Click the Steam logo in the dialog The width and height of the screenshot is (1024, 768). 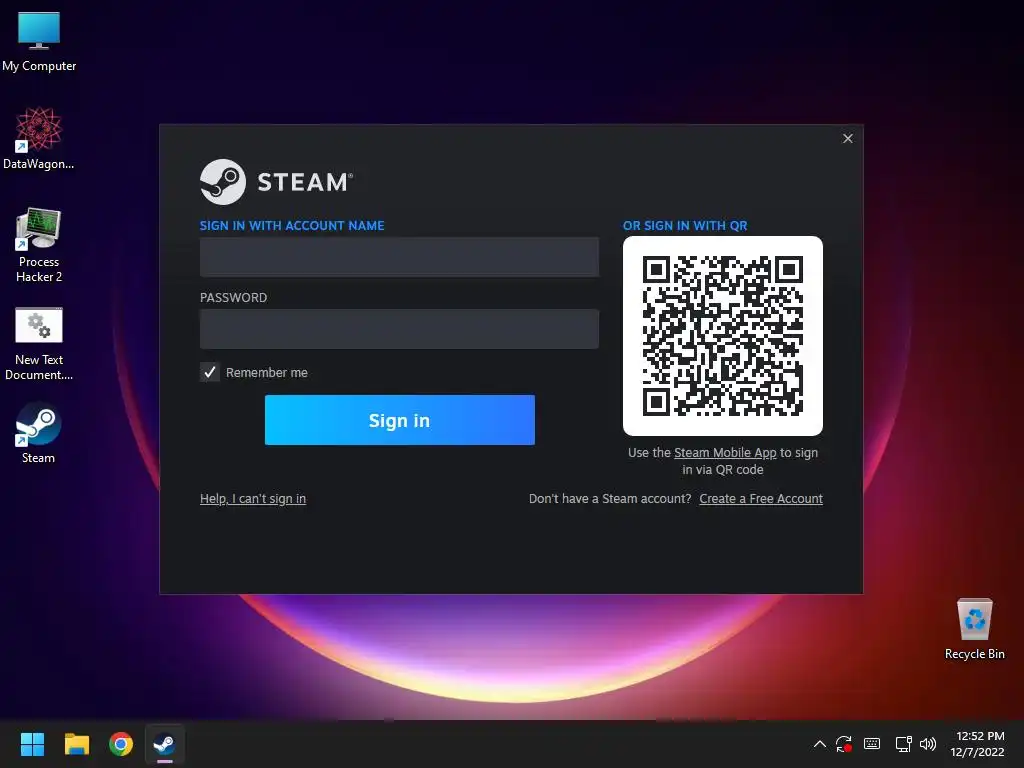click(276, 182)
